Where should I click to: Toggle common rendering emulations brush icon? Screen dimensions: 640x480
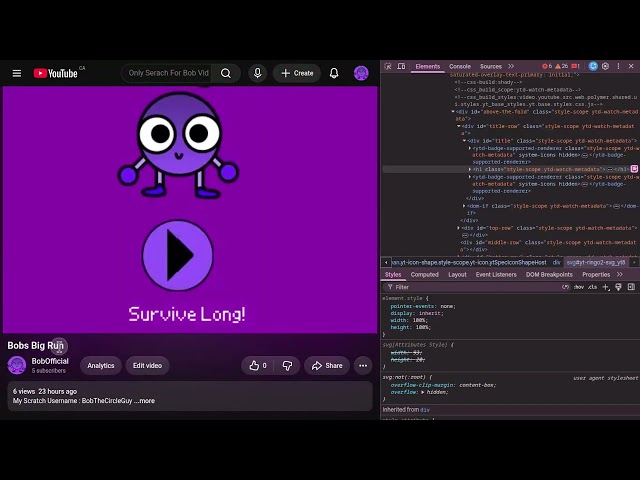coord(618,287)
